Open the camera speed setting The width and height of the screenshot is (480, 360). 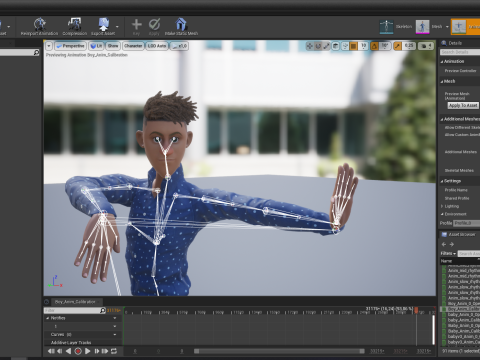(x=426, y=46)
